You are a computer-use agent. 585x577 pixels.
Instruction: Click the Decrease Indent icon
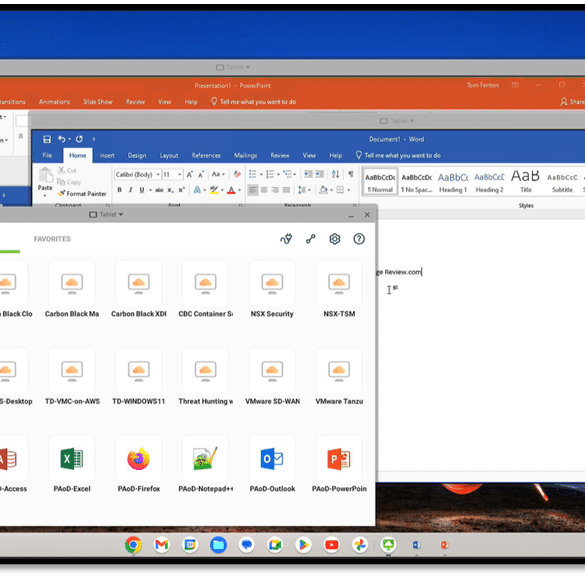click(x=308, y=174)
